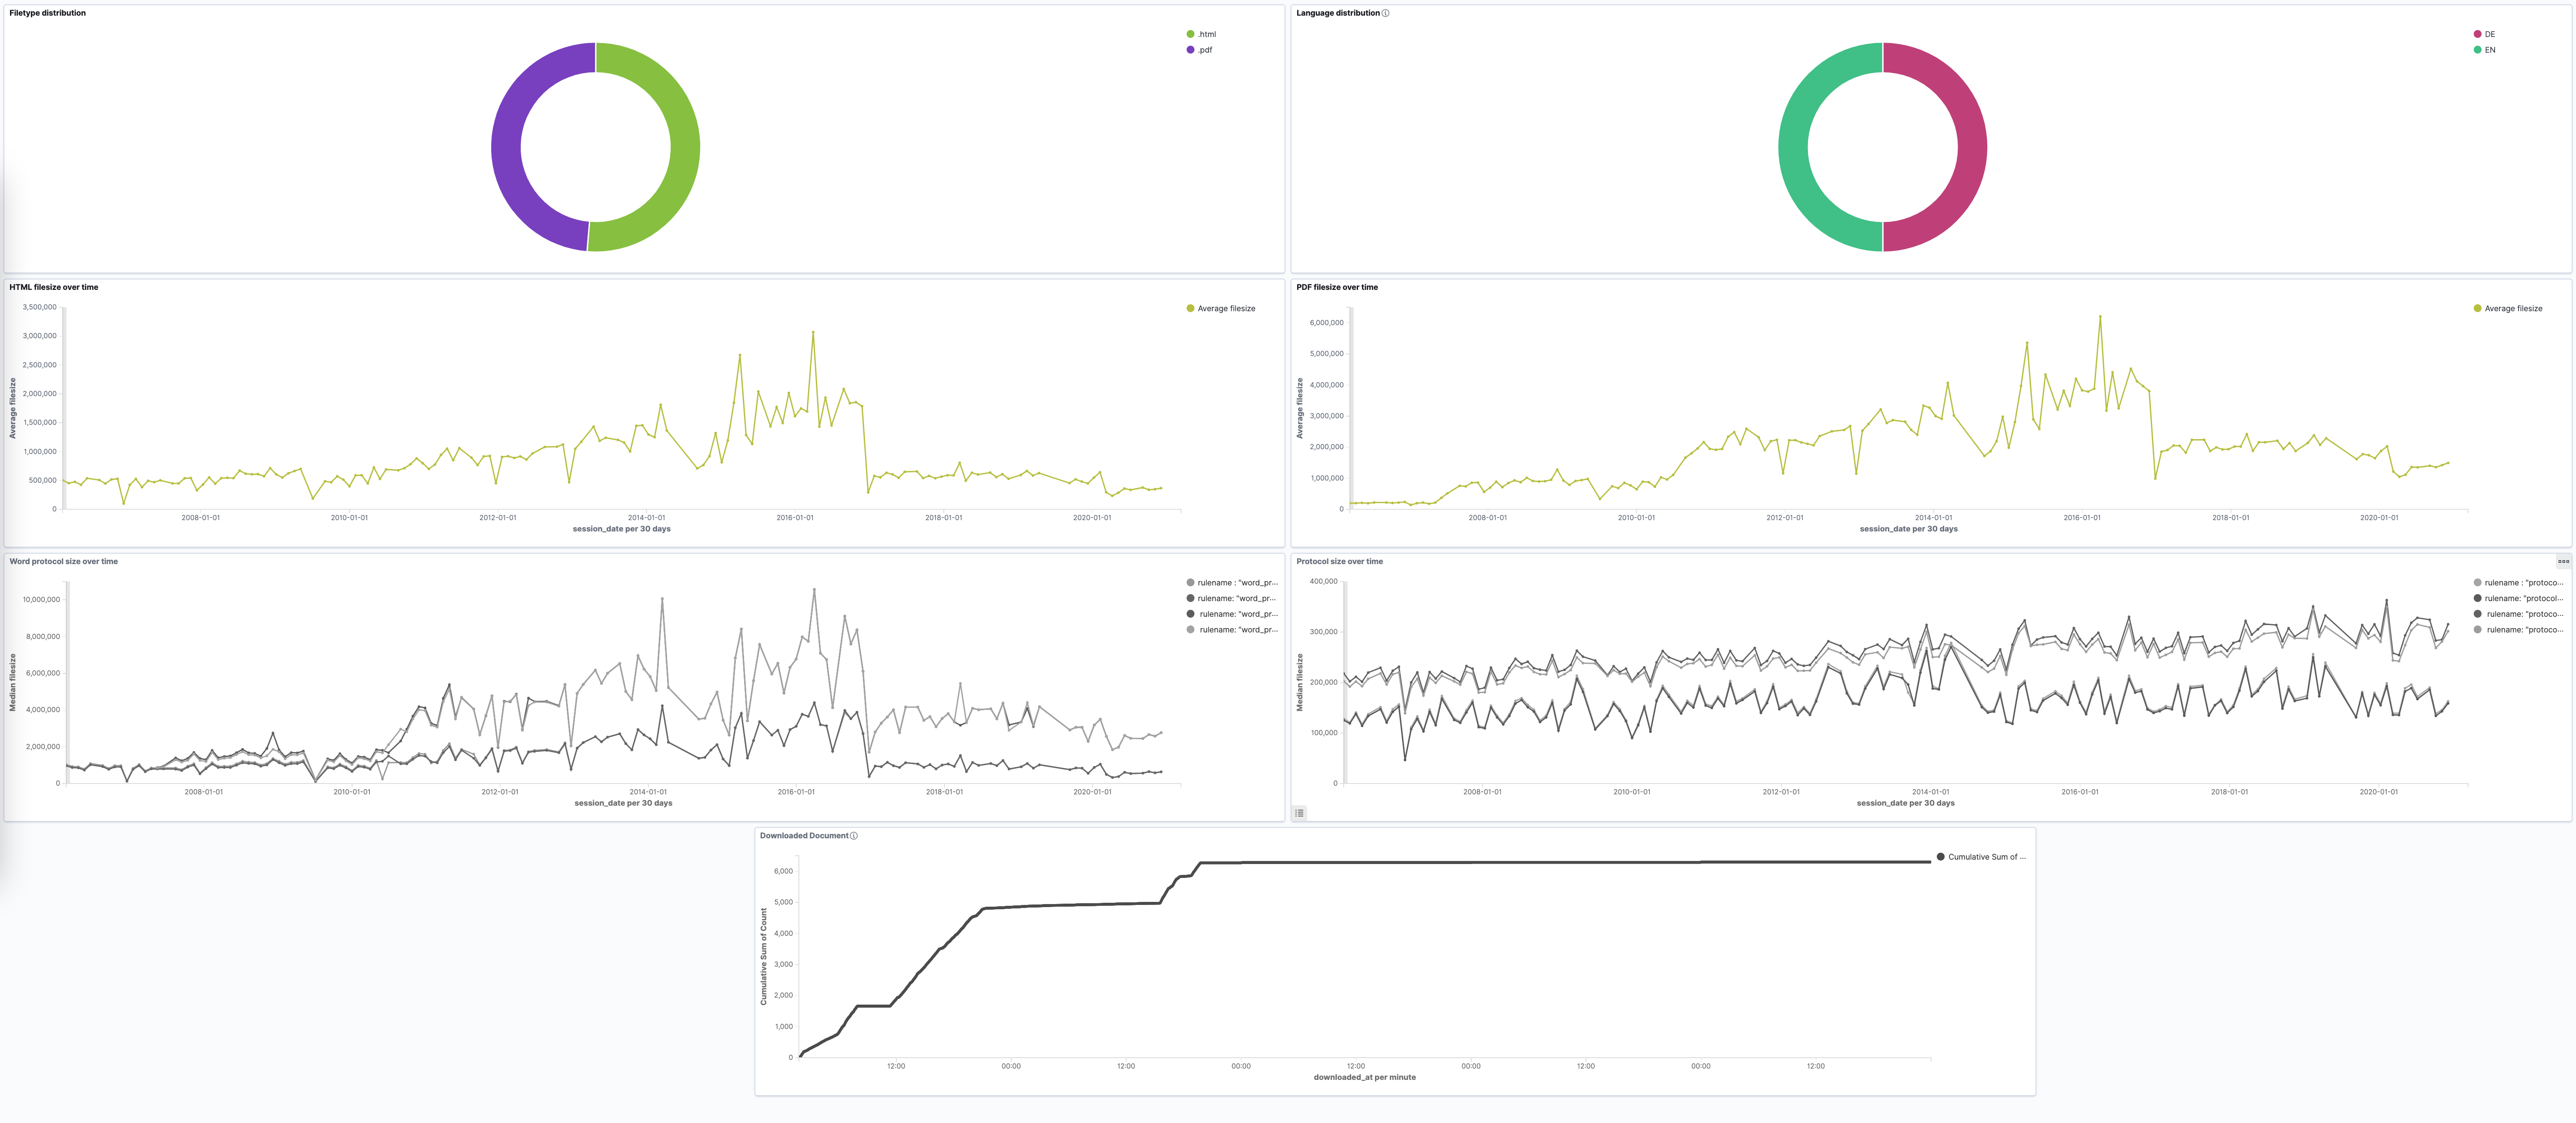Toggle legend list icon in Protocol size panel
The image size is (2576, 1123).
pos(1299,813)
